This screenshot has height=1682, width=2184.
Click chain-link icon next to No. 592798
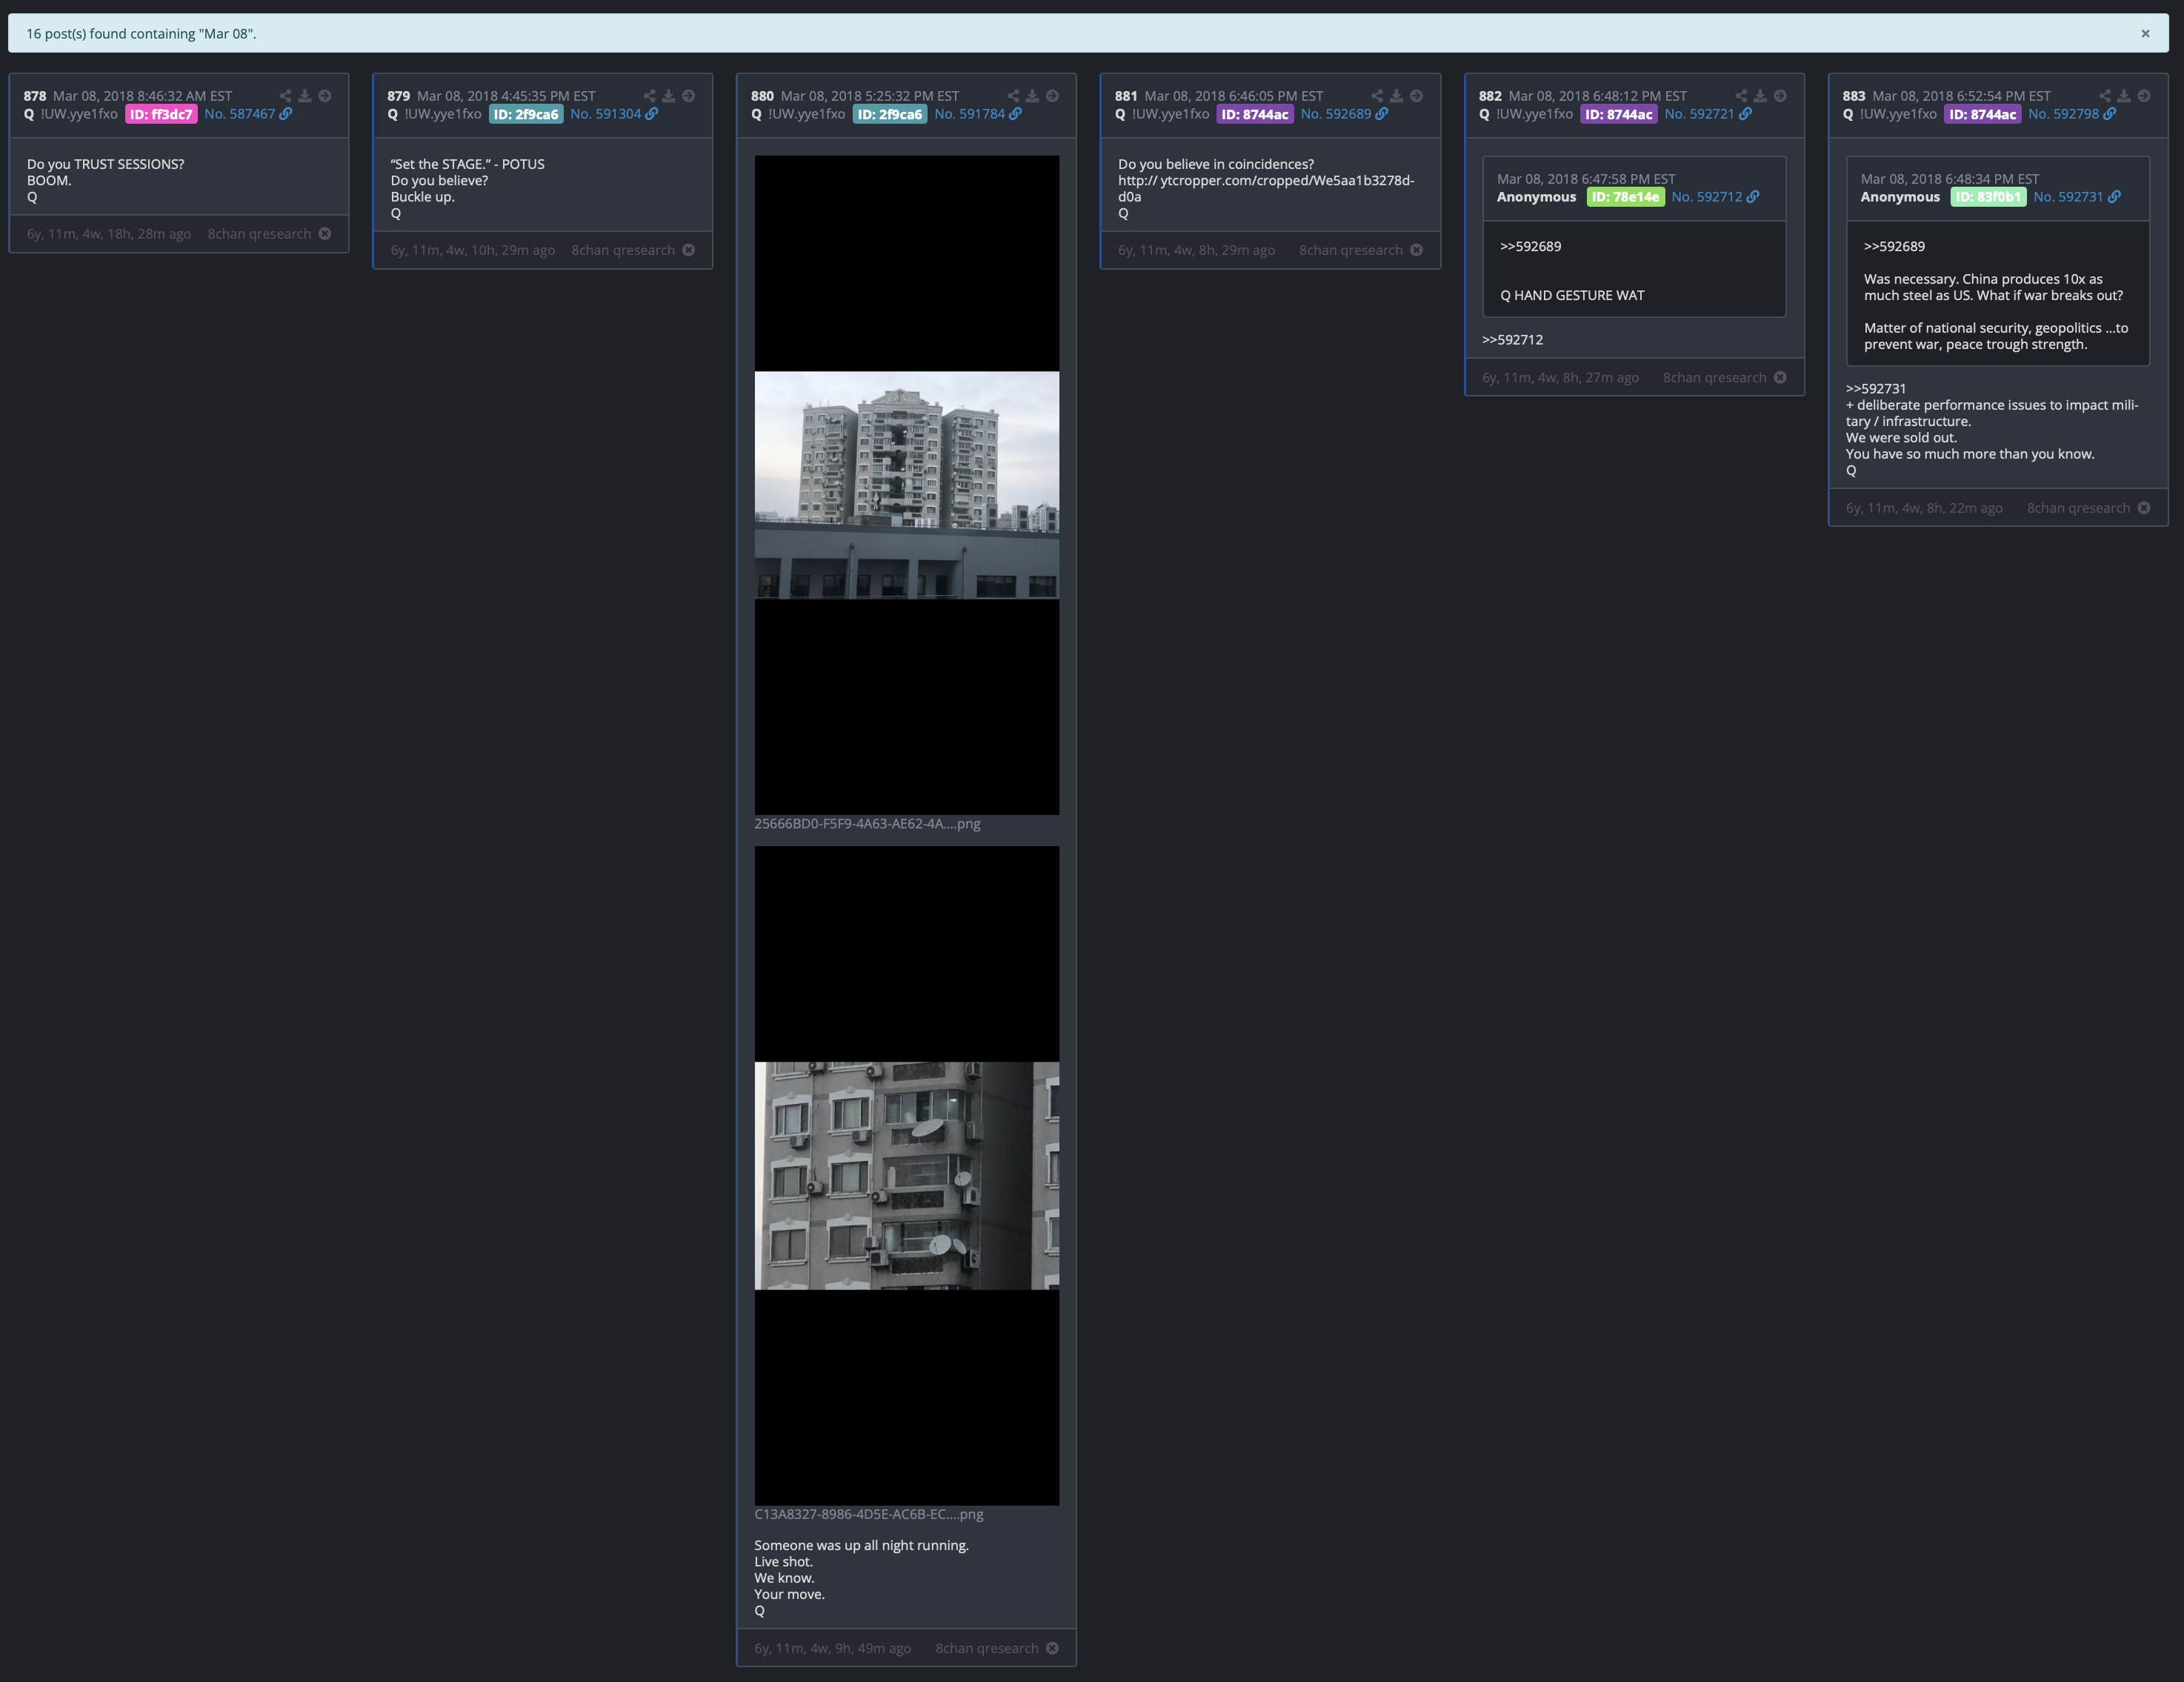(x=2110, y=114)
